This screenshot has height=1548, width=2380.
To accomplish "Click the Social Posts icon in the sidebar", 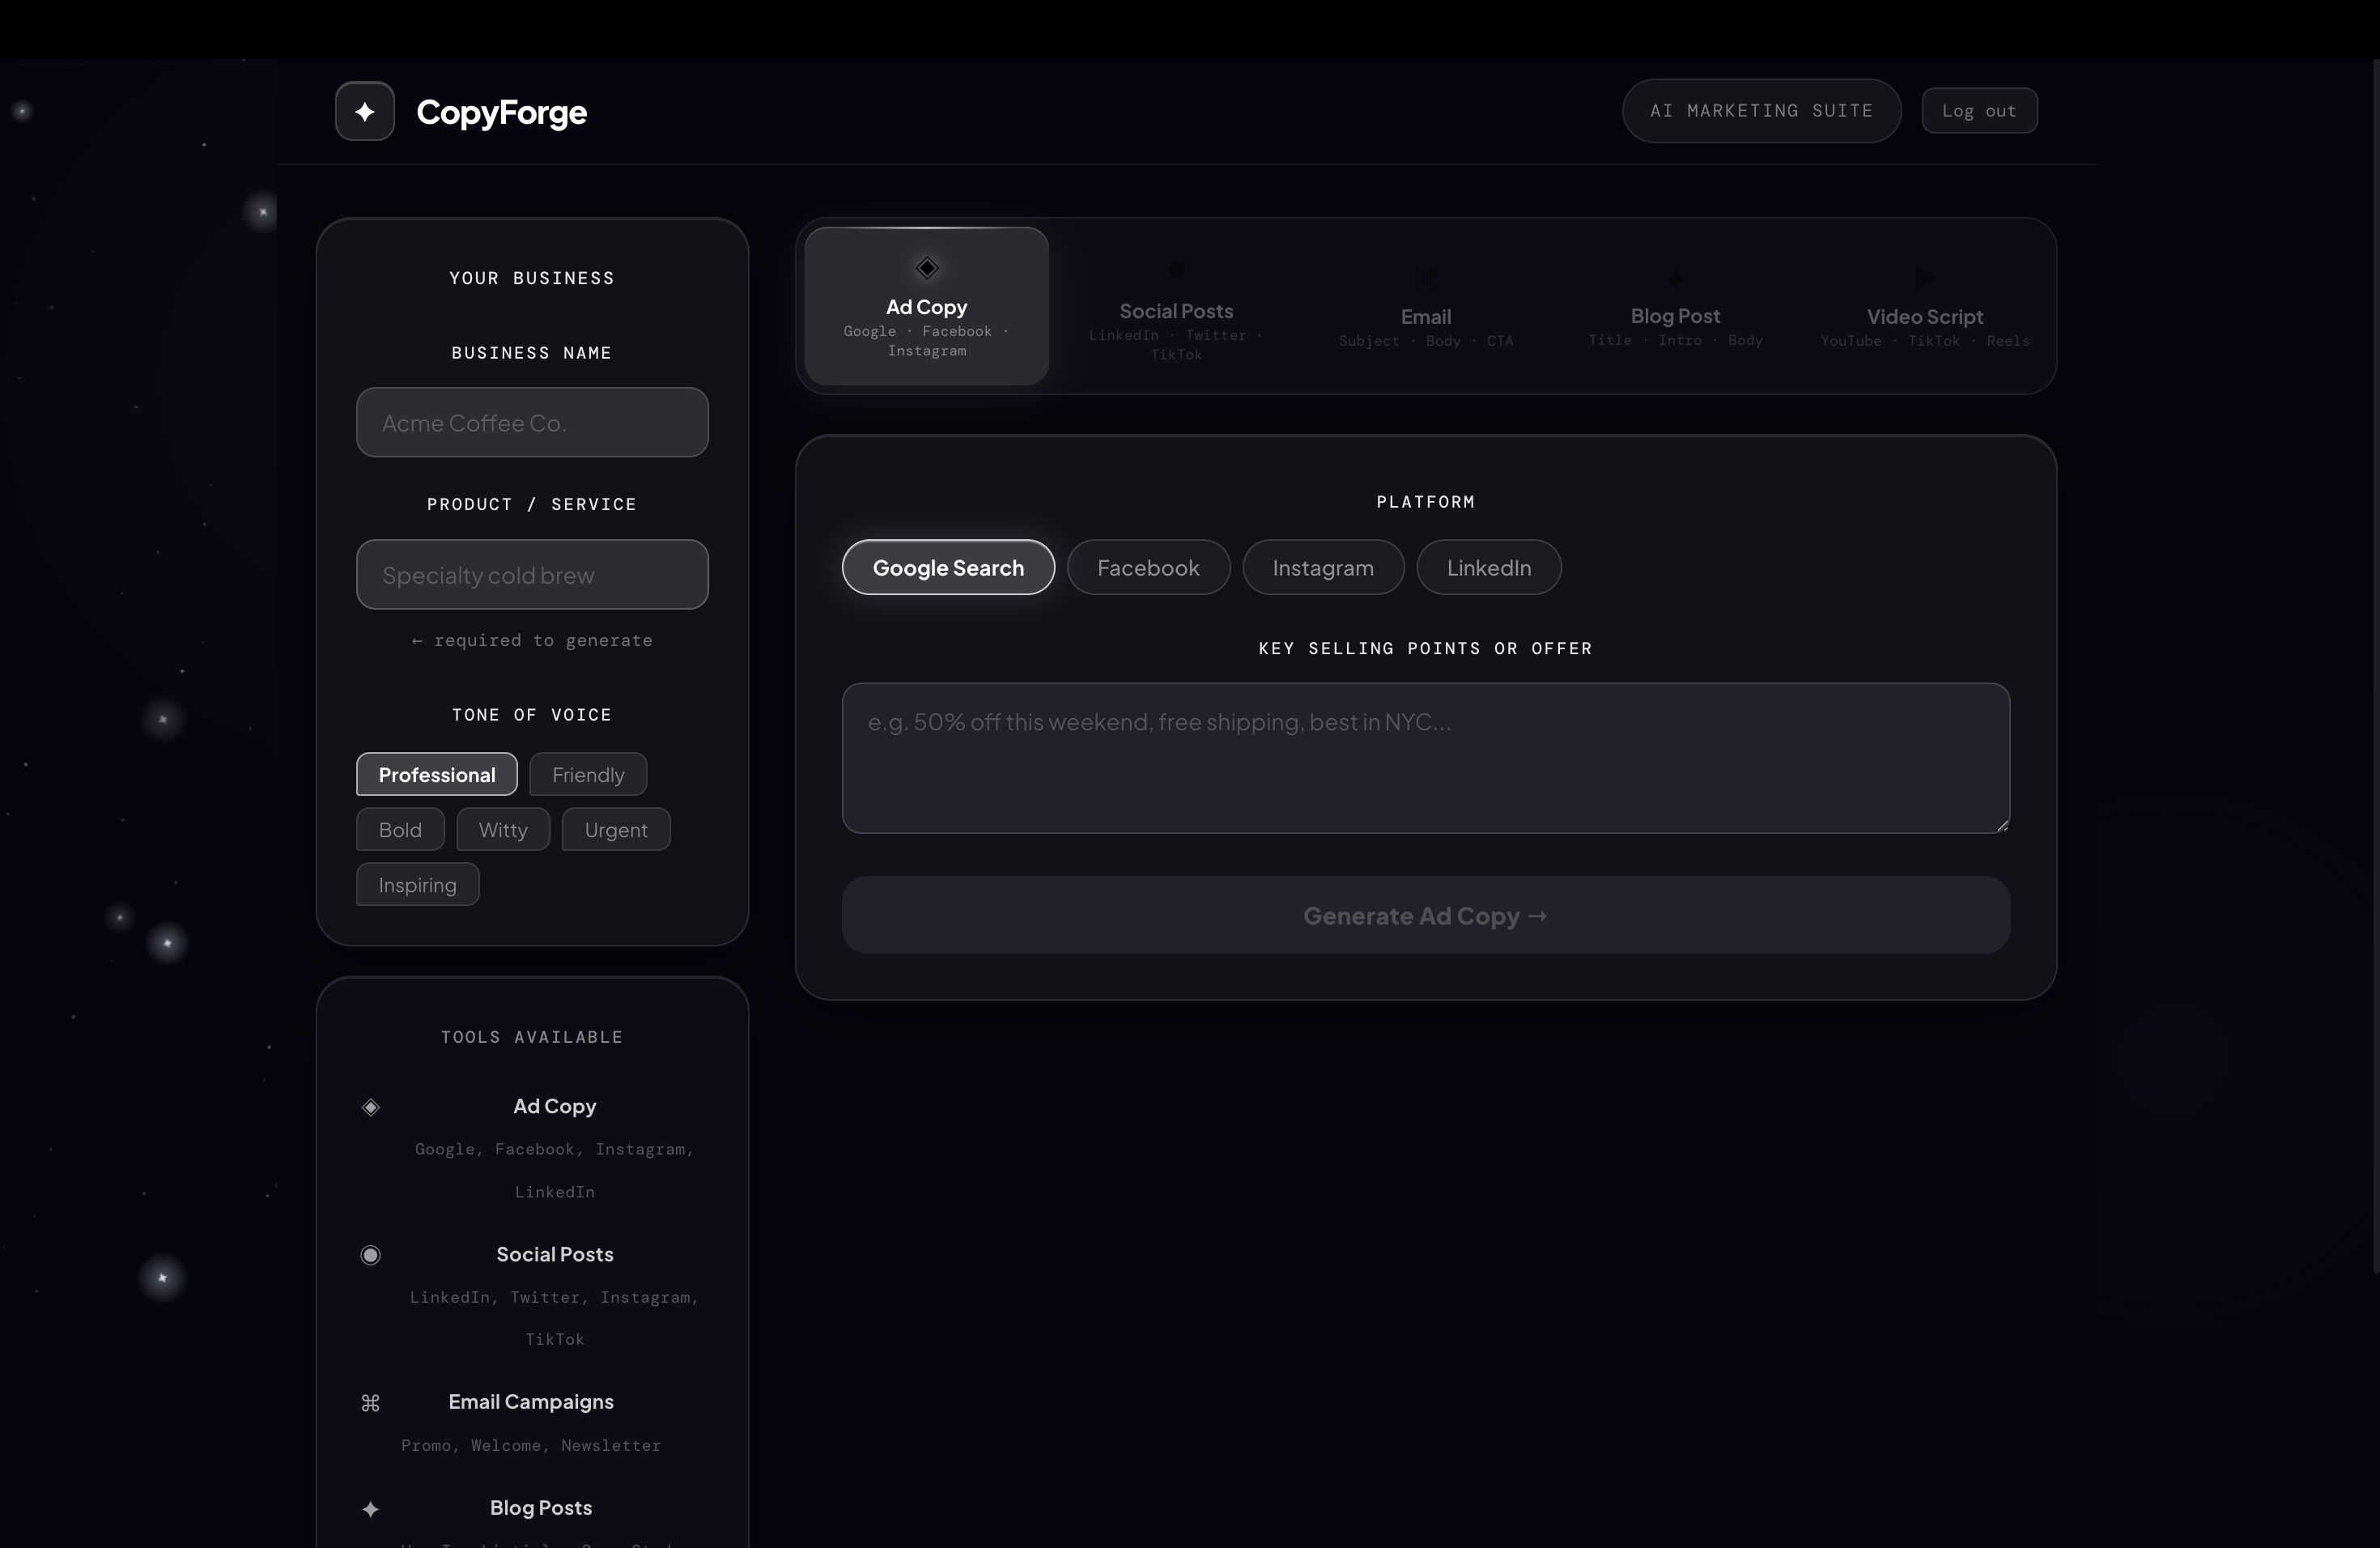I will pos(370,1255).
